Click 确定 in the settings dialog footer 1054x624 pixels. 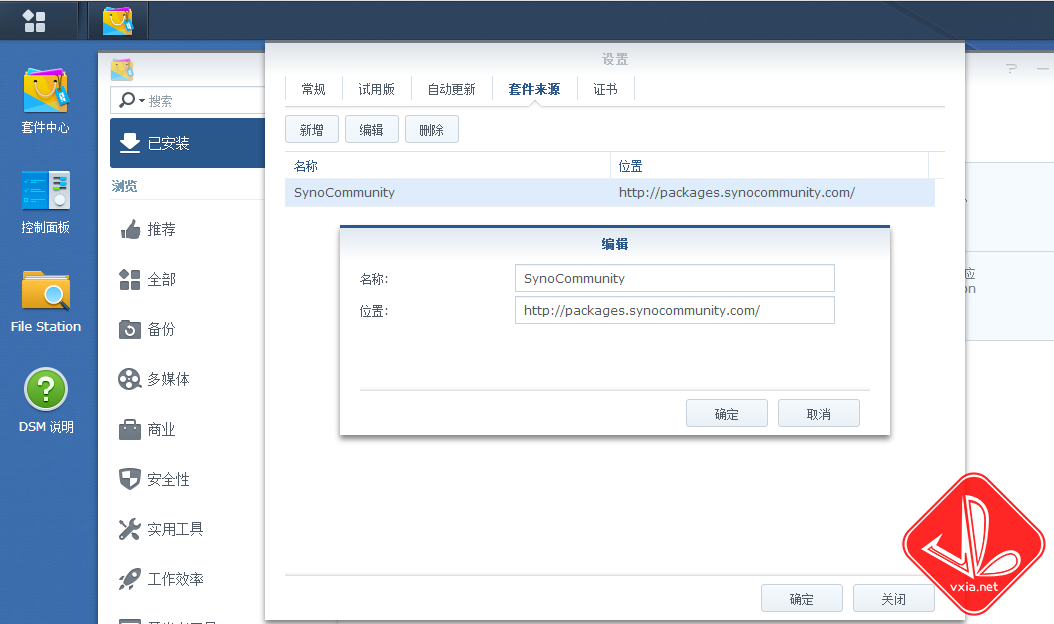pos(802,598)
